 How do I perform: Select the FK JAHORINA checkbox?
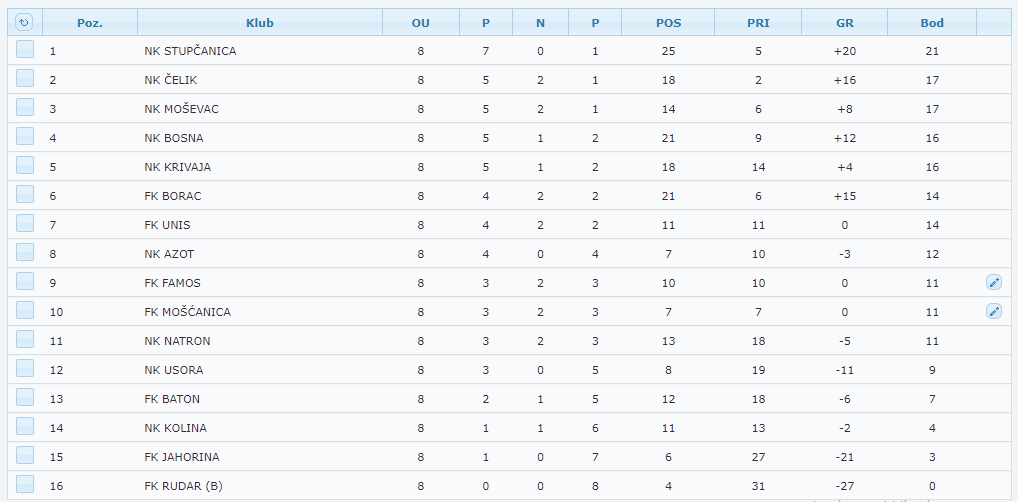pos(25,456)
